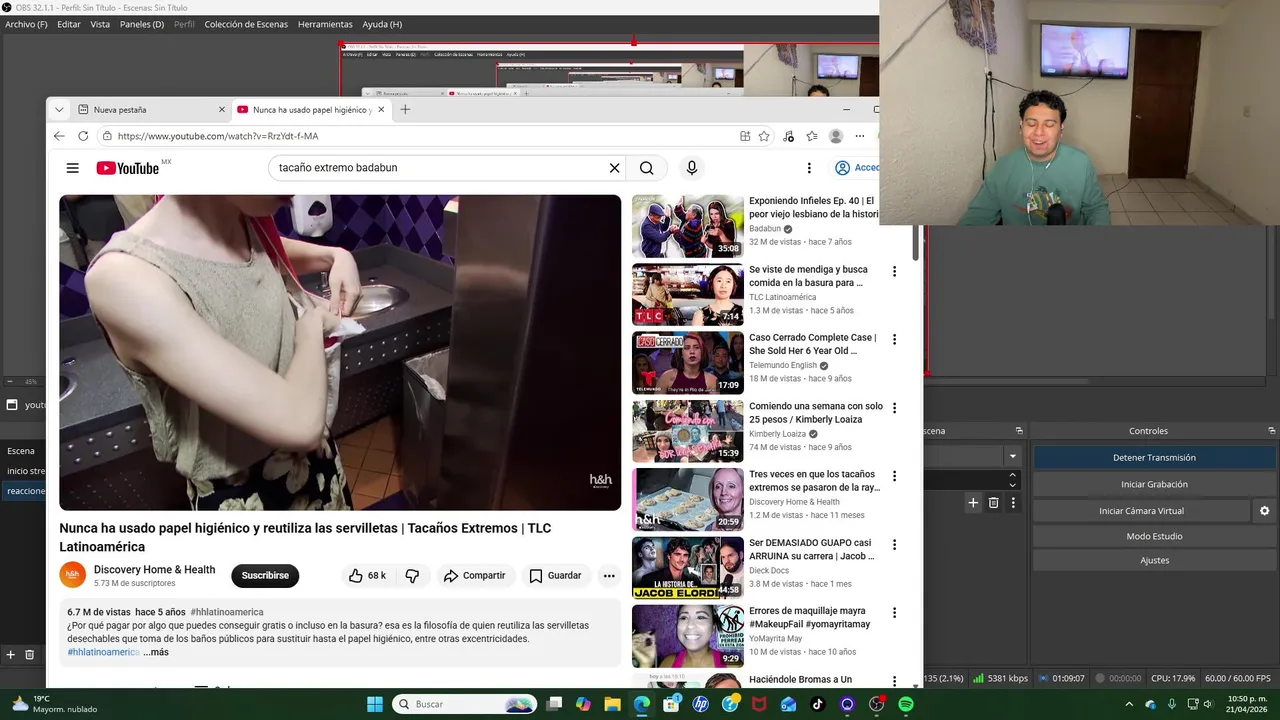Click the Compartir share button
The width and height of the screenshot is (1280, 720).
[475, 576]
